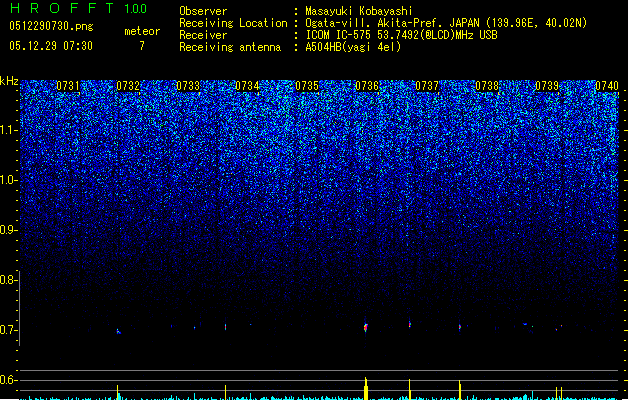Select the filename 0512290730.png text

[x=51, y=26]
